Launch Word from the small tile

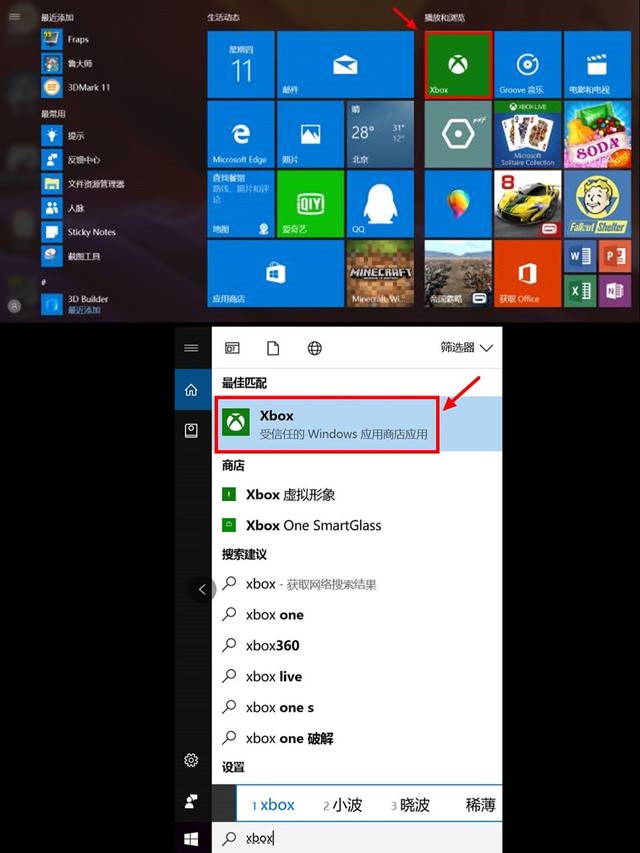[580, 256]
